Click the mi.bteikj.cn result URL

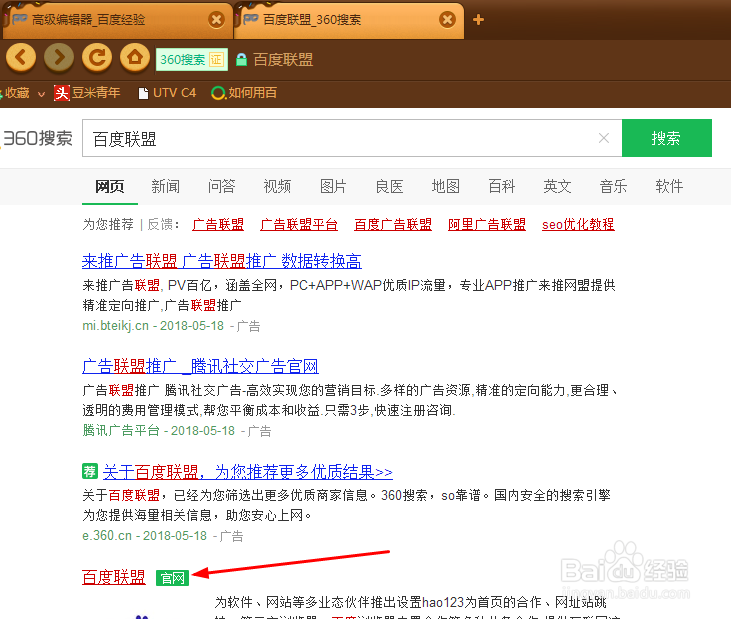point(116,326)
